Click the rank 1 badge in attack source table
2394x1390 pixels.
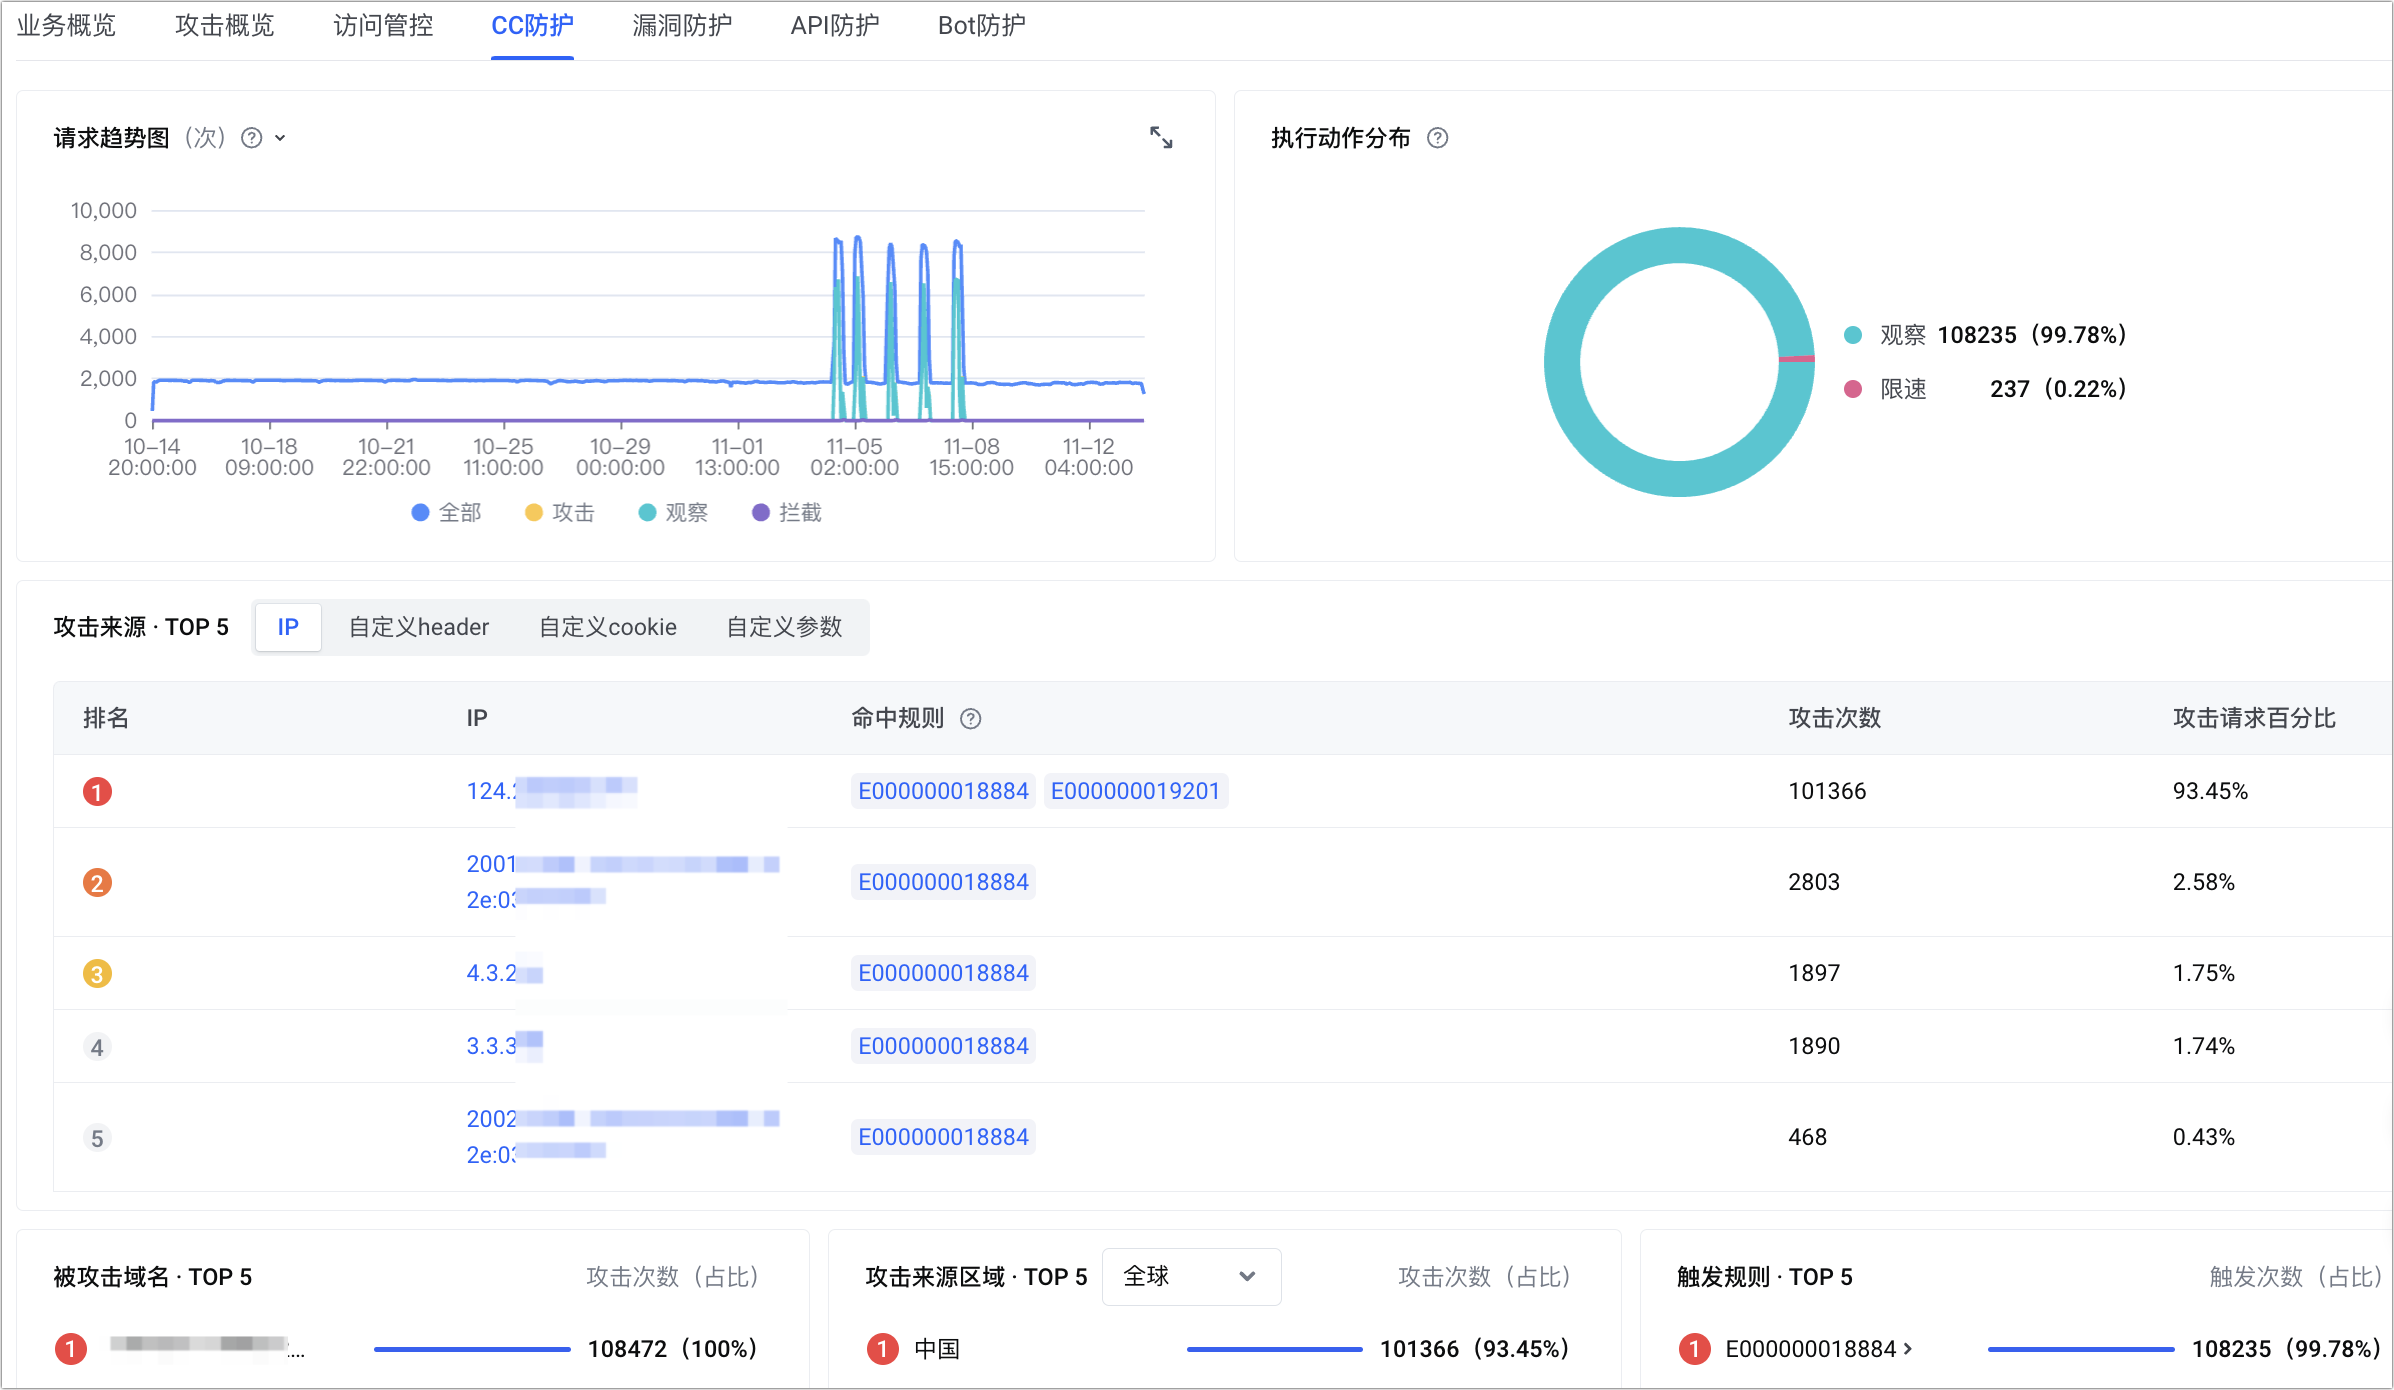click(97, 792)
